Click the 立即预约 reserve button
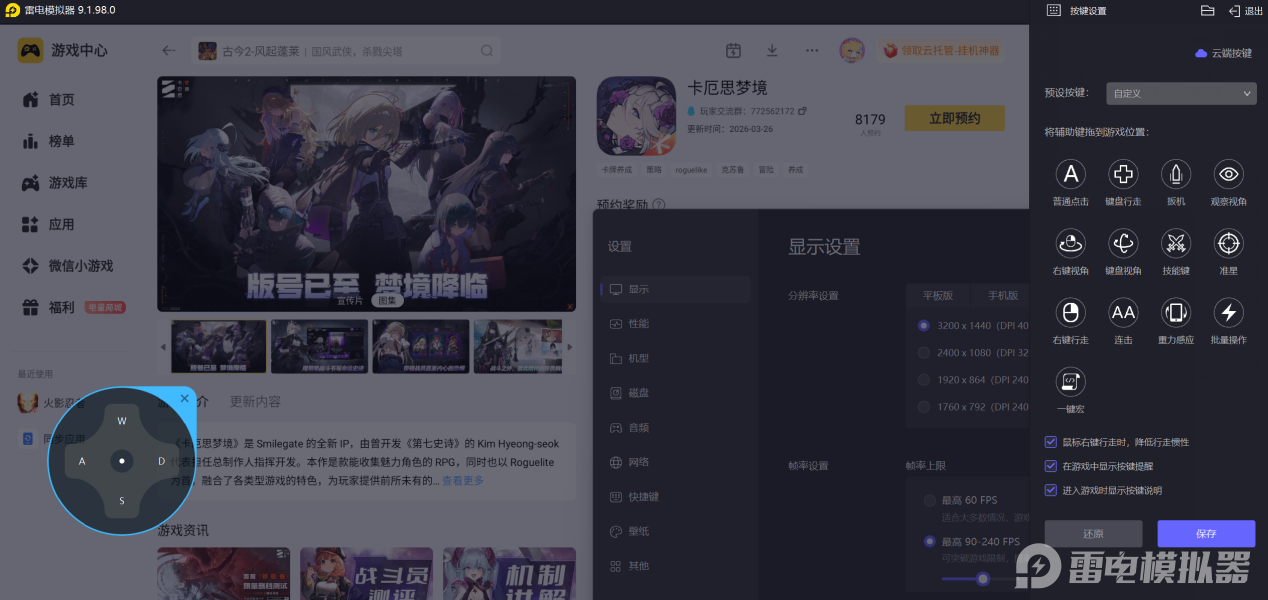Image resolution: width=1268 pixels, height=600 pixels. 954,118
